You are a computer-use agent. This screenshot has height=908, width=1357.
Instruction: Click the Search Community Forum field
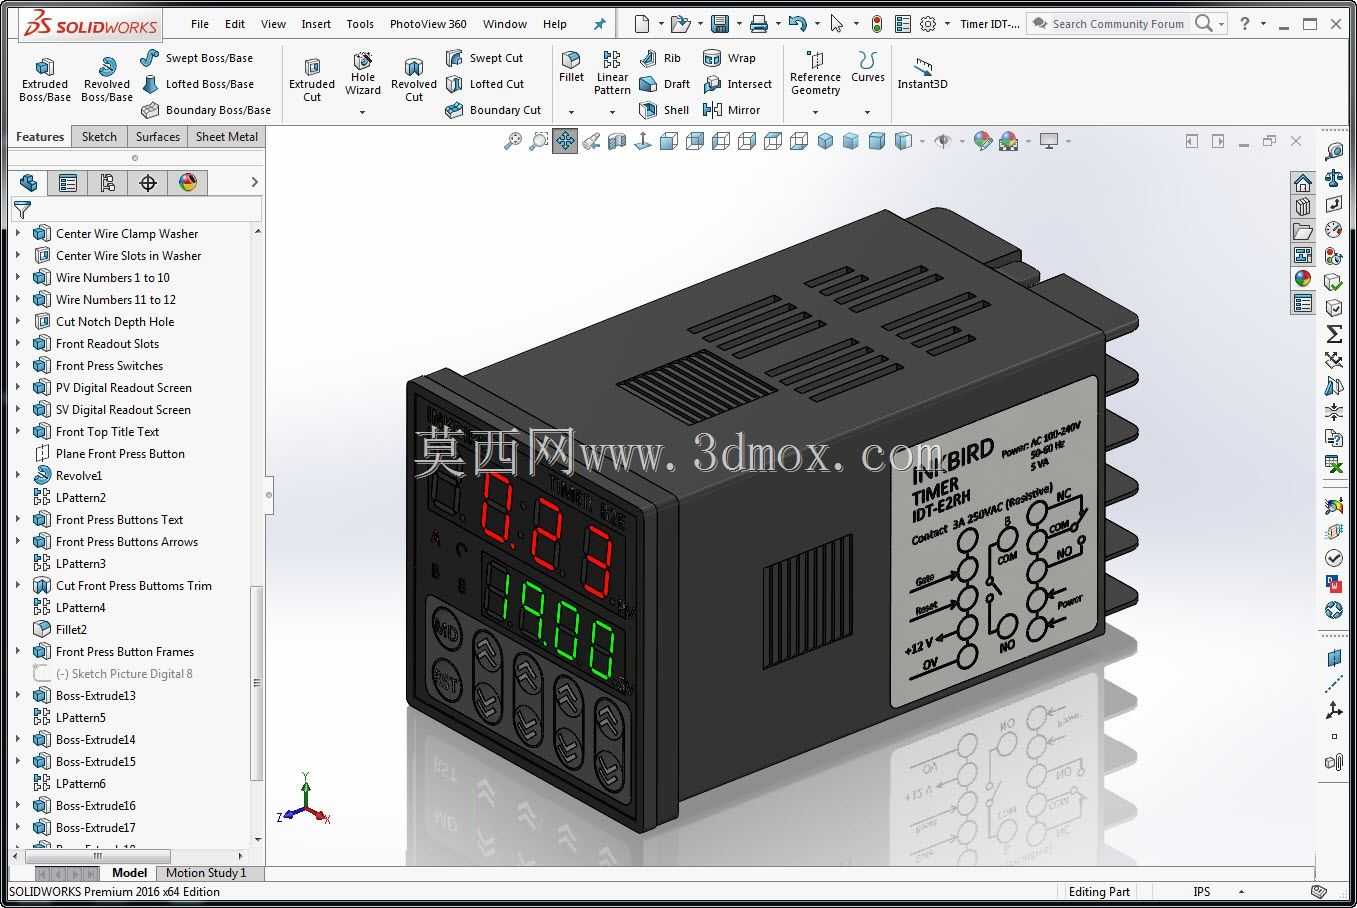pyautogui.click(x=1118, y=24)
